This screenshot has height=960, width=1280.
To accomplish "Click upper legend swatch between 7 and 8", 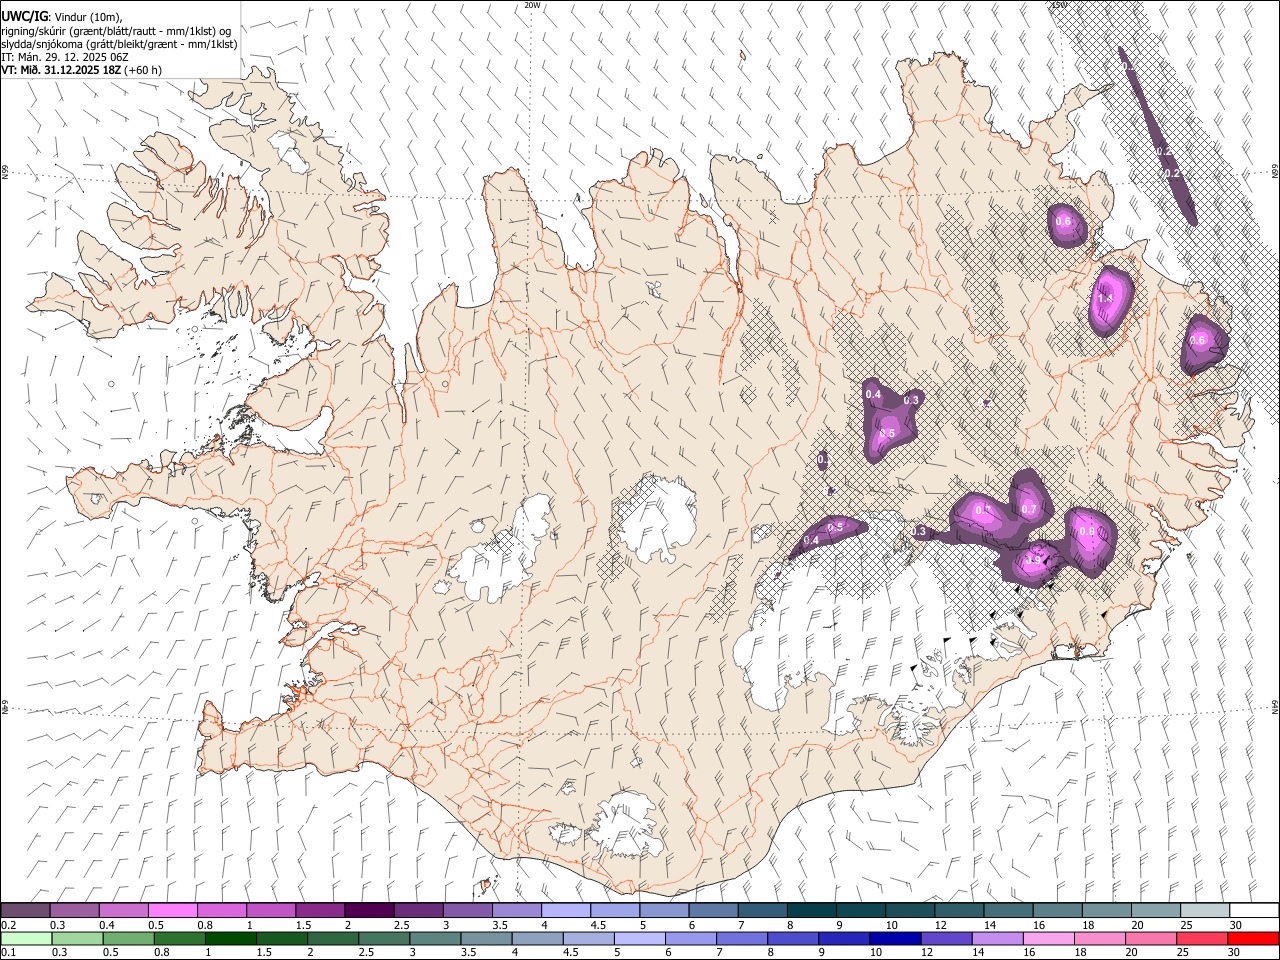I will [762, 910].
